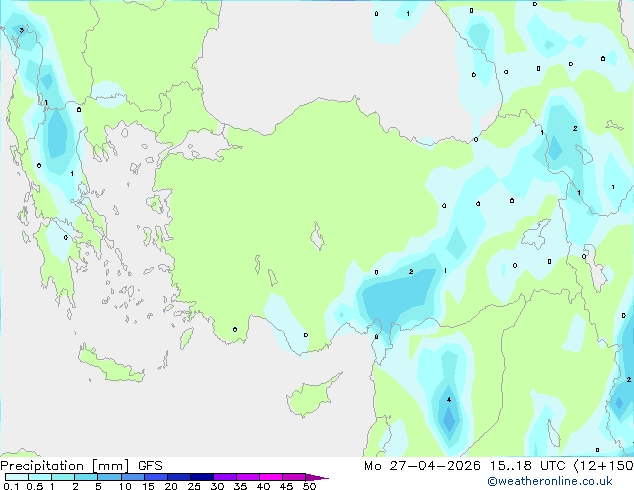Click the '10' legend scale label

[x=125, y=486]
